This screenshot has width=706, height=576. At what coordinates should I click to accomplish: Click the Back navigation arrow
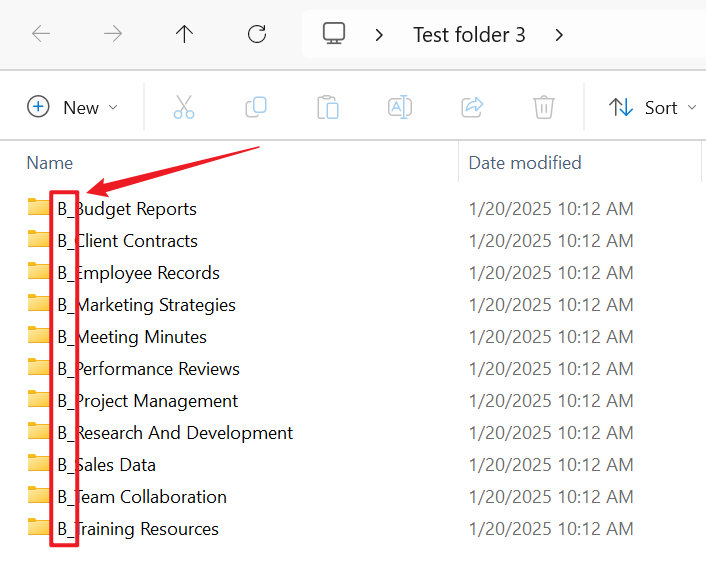coord(41,34)
